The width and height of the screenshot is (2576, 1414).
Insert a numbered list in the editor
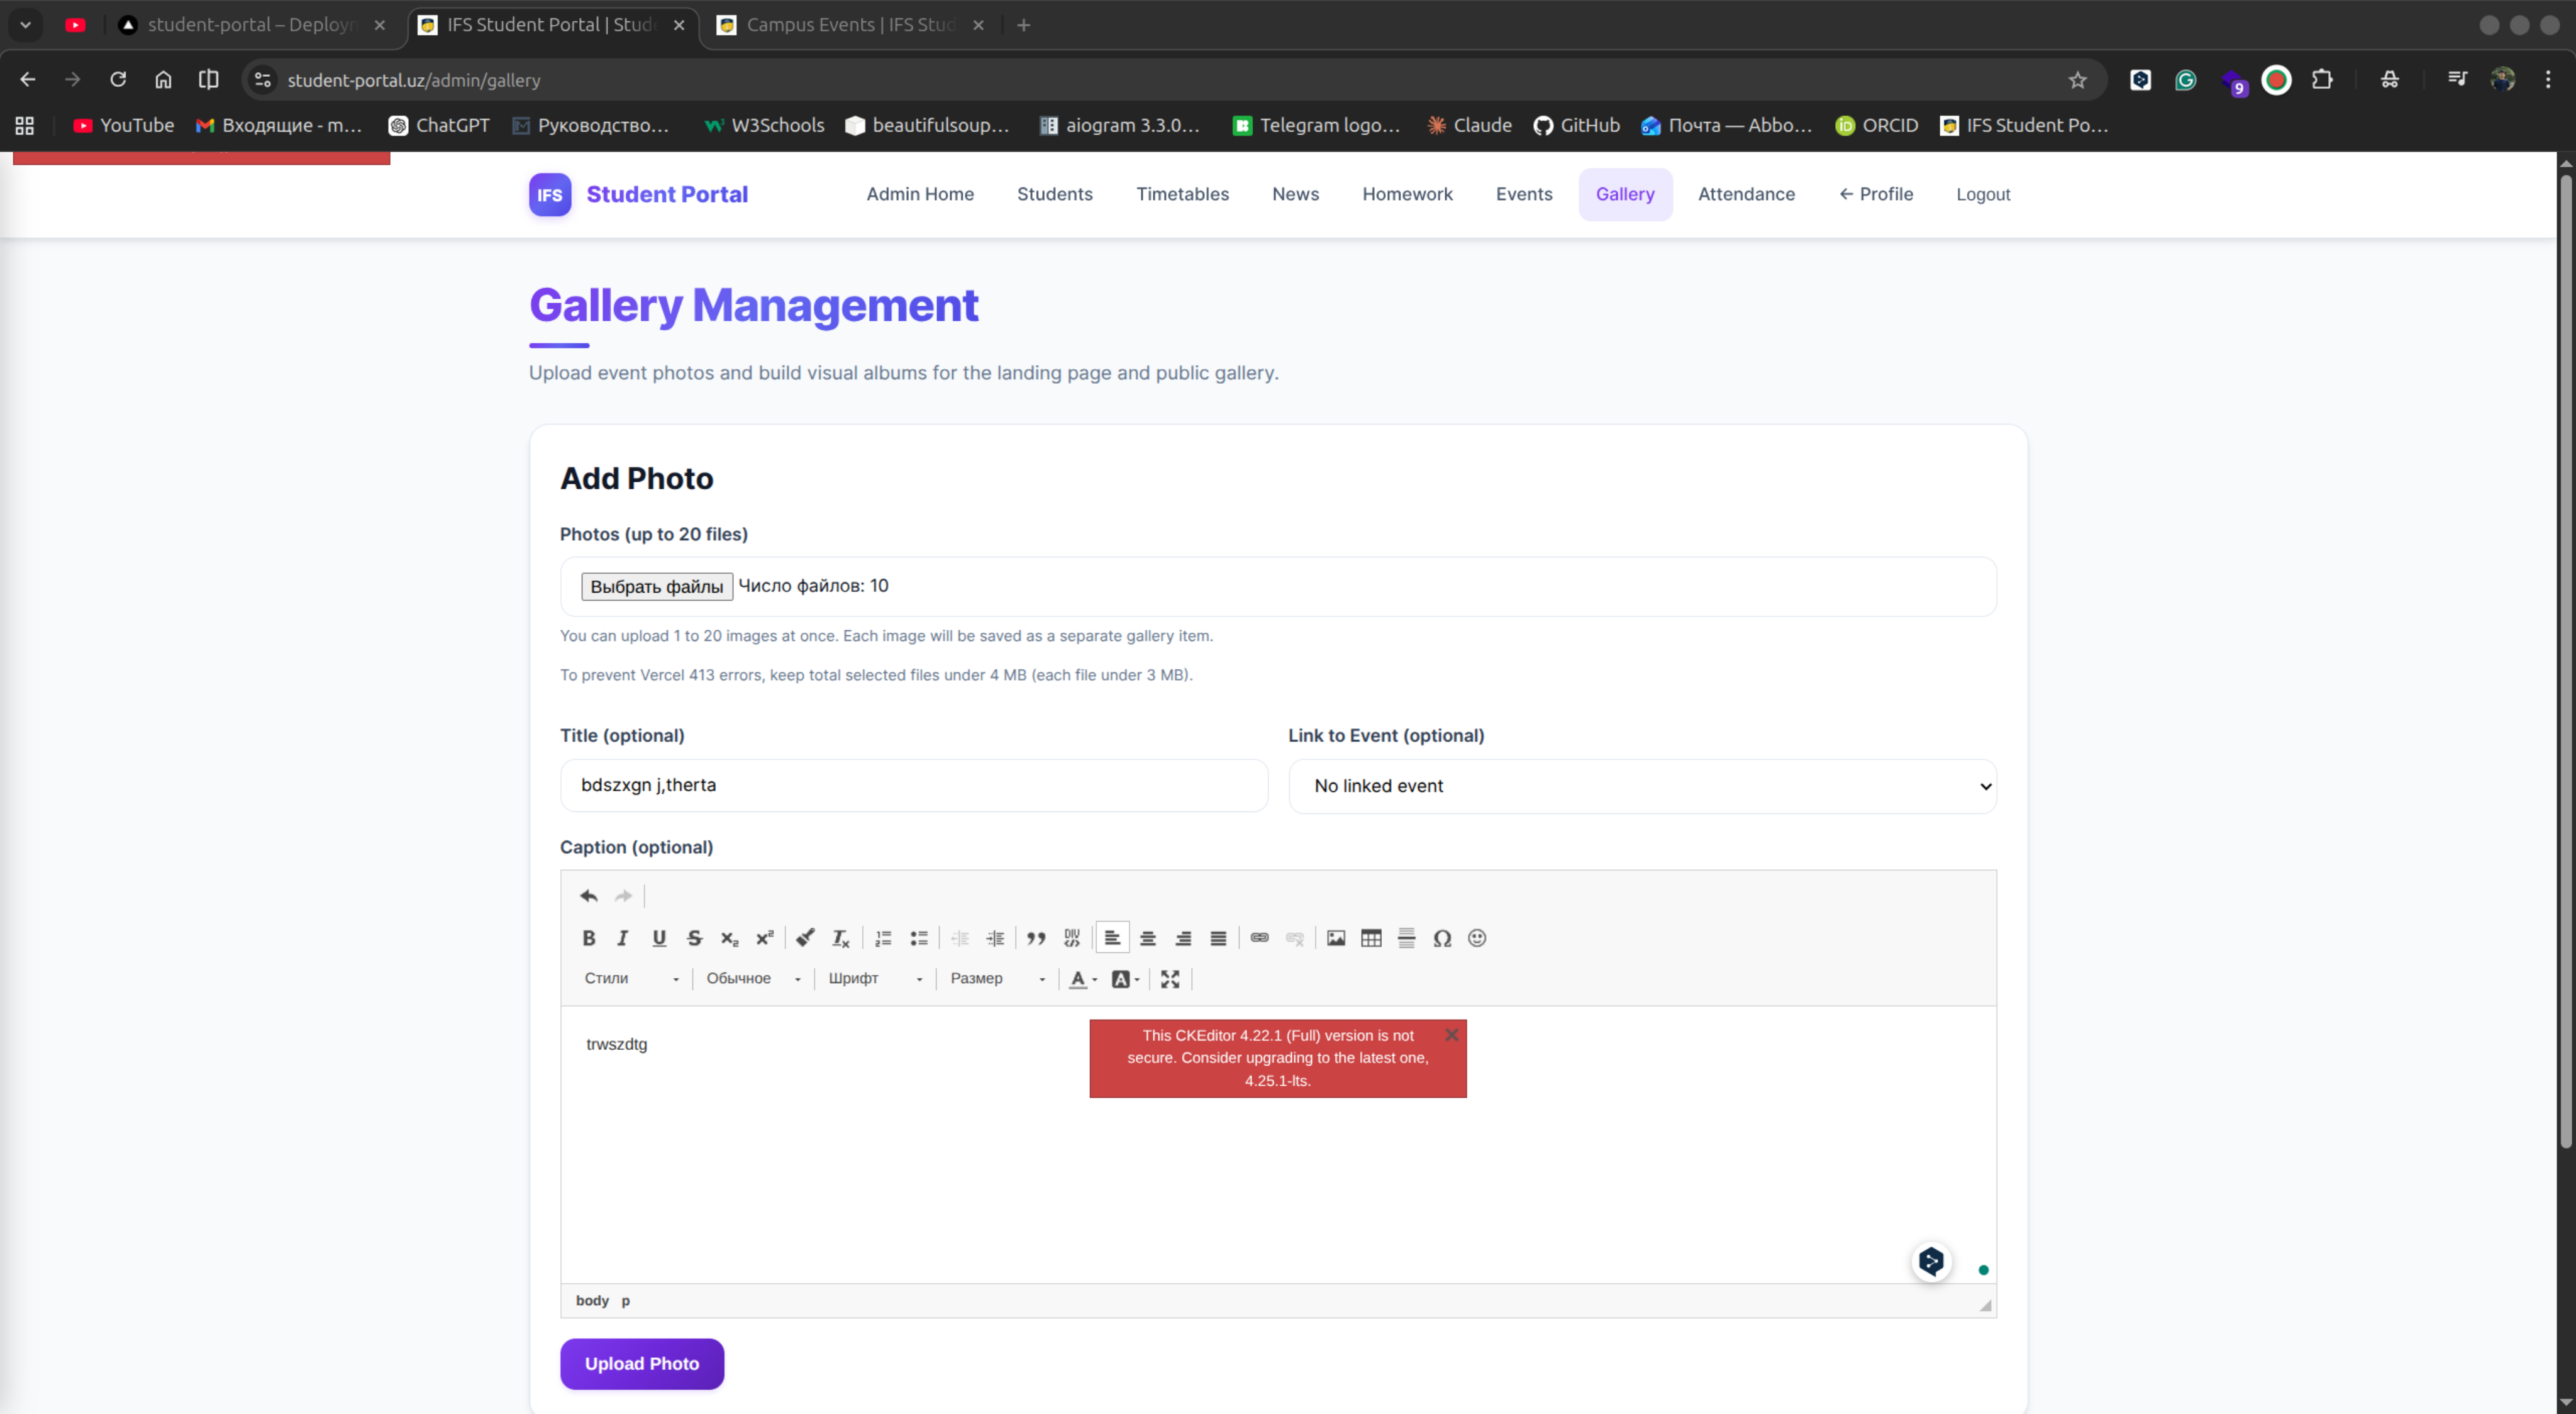(883, 938)
